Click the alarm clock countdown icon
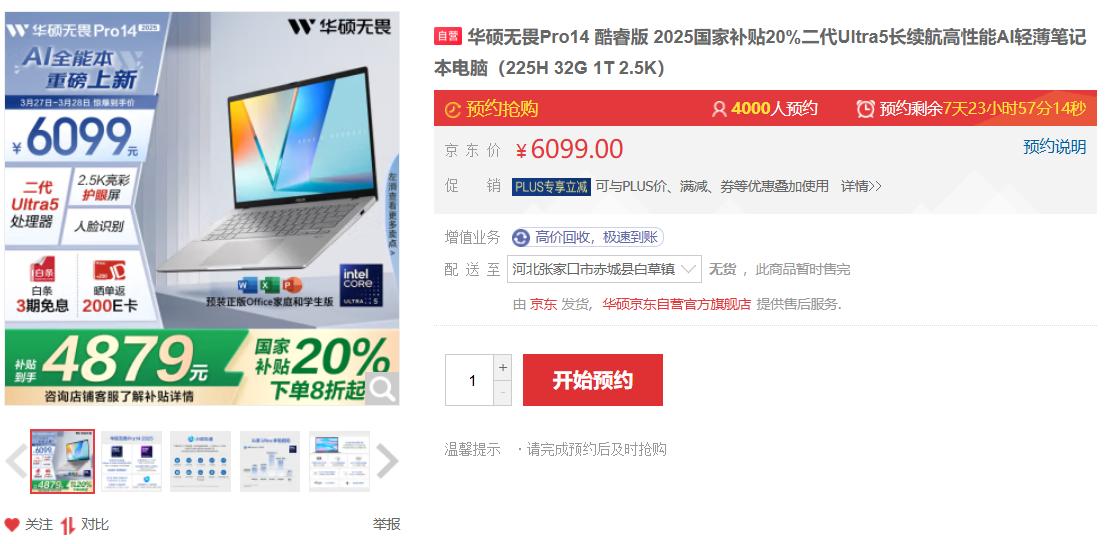The image size is (1111, 544). (x=865, y=108)
